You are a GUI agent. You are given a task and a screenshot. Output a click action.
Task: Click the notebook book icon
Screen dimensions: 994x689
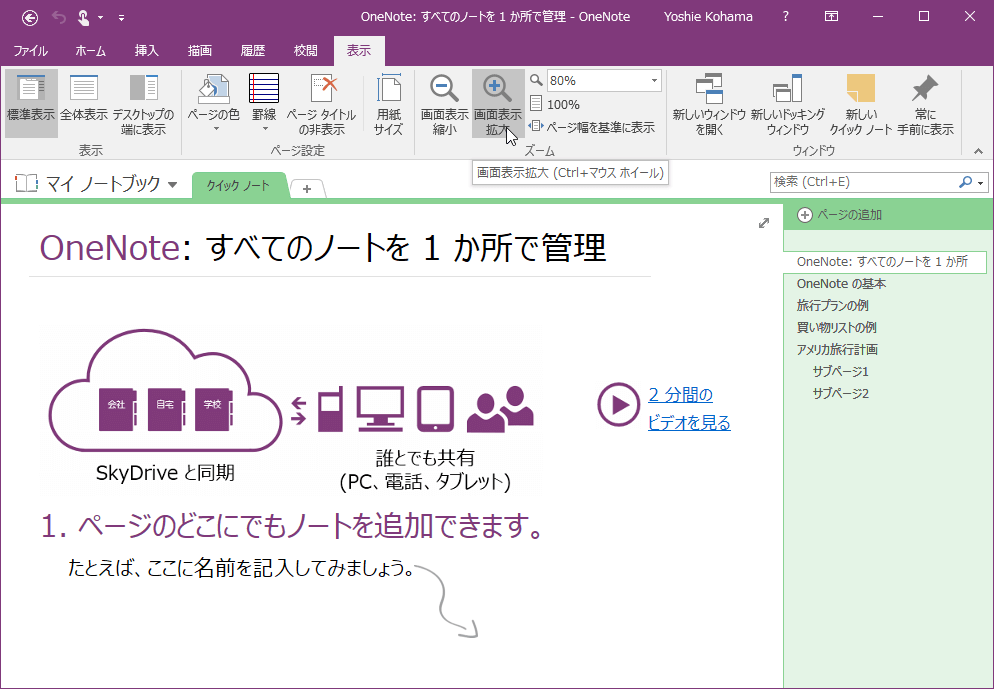pyautogui.click(x=27, y=184)
